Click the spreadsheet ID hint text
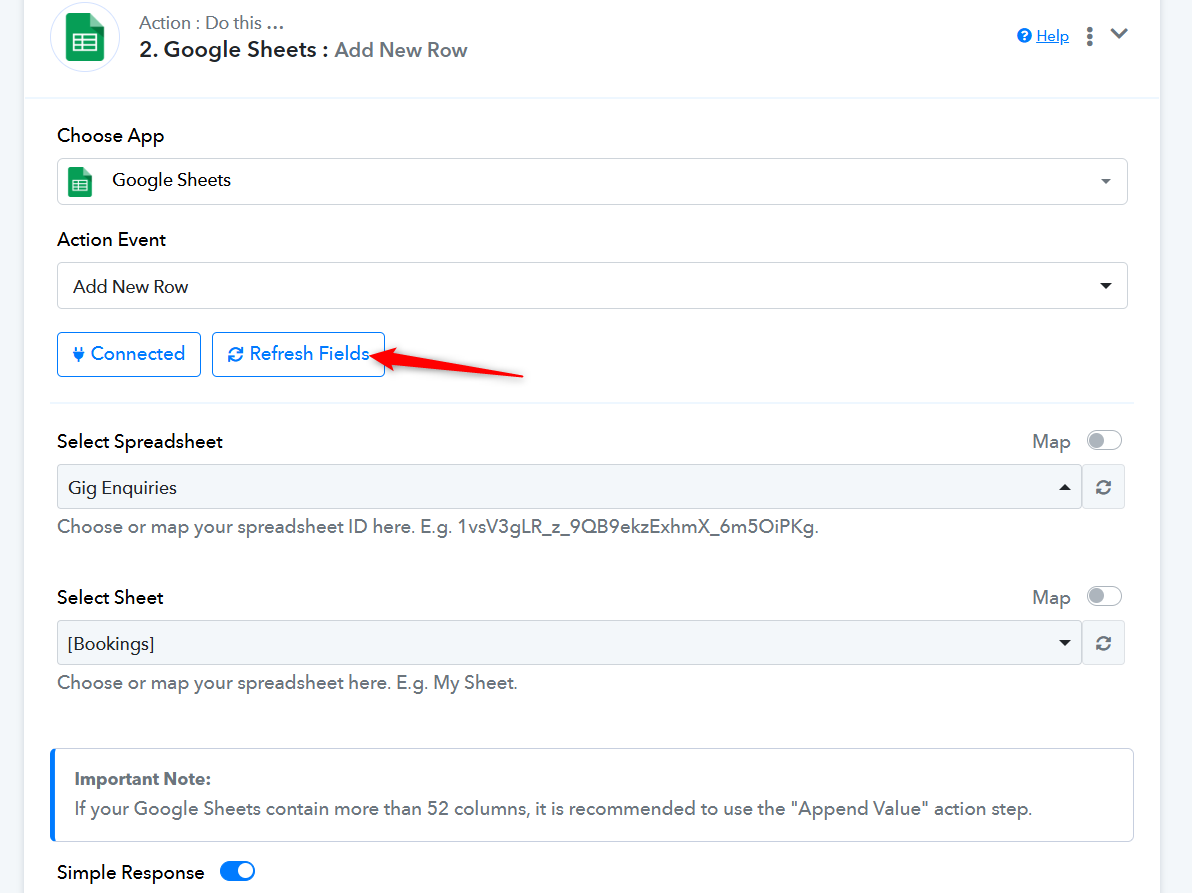The width and height of the screenshot is (1192, 893). point(438,527)
